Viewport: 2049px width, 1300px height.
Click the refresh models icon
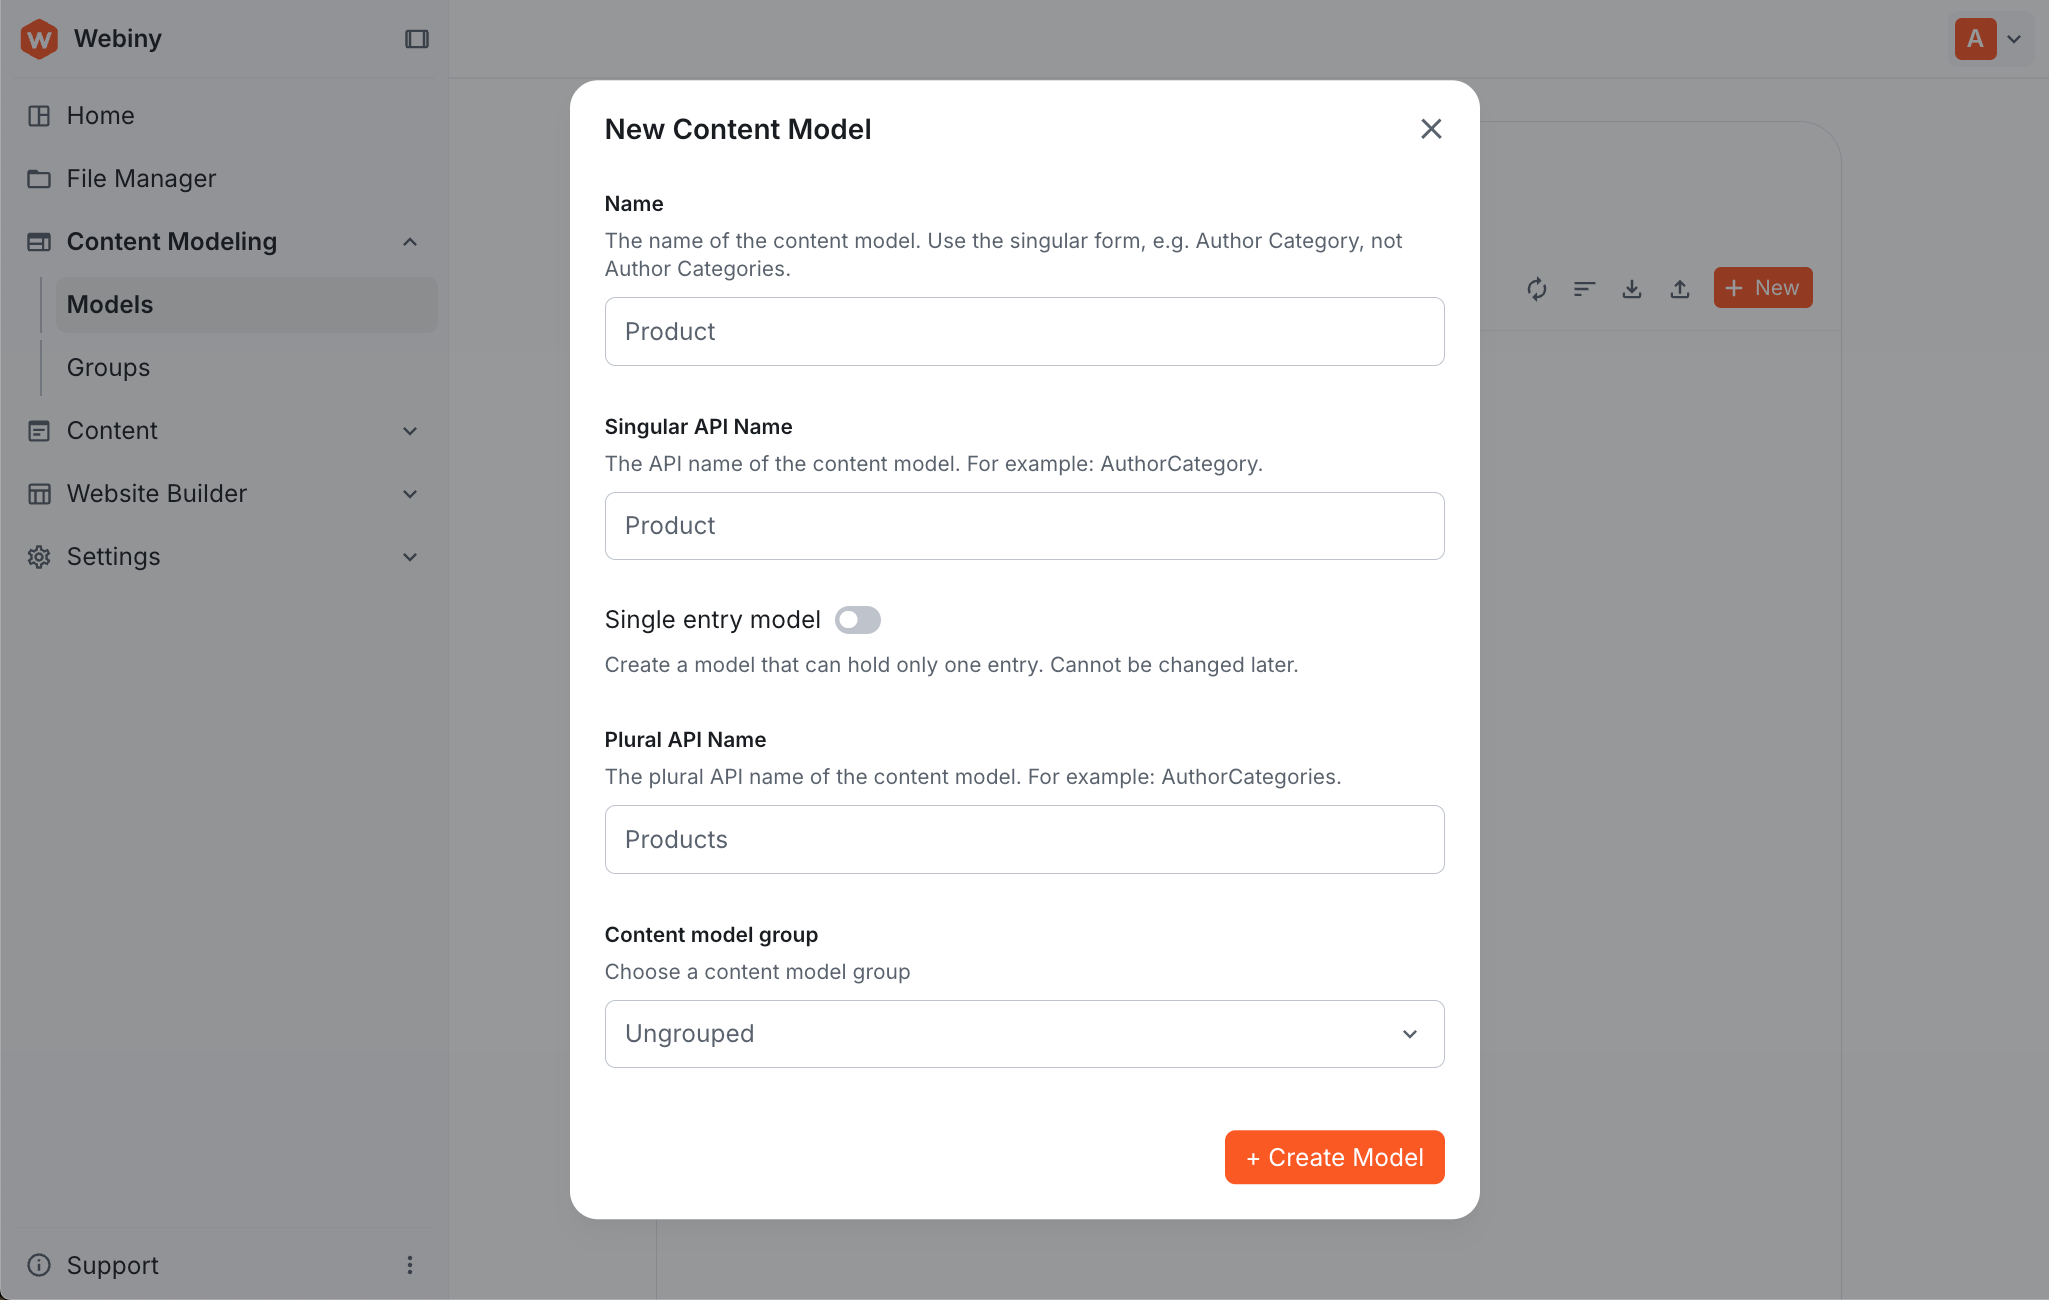tap(1538, 288)
